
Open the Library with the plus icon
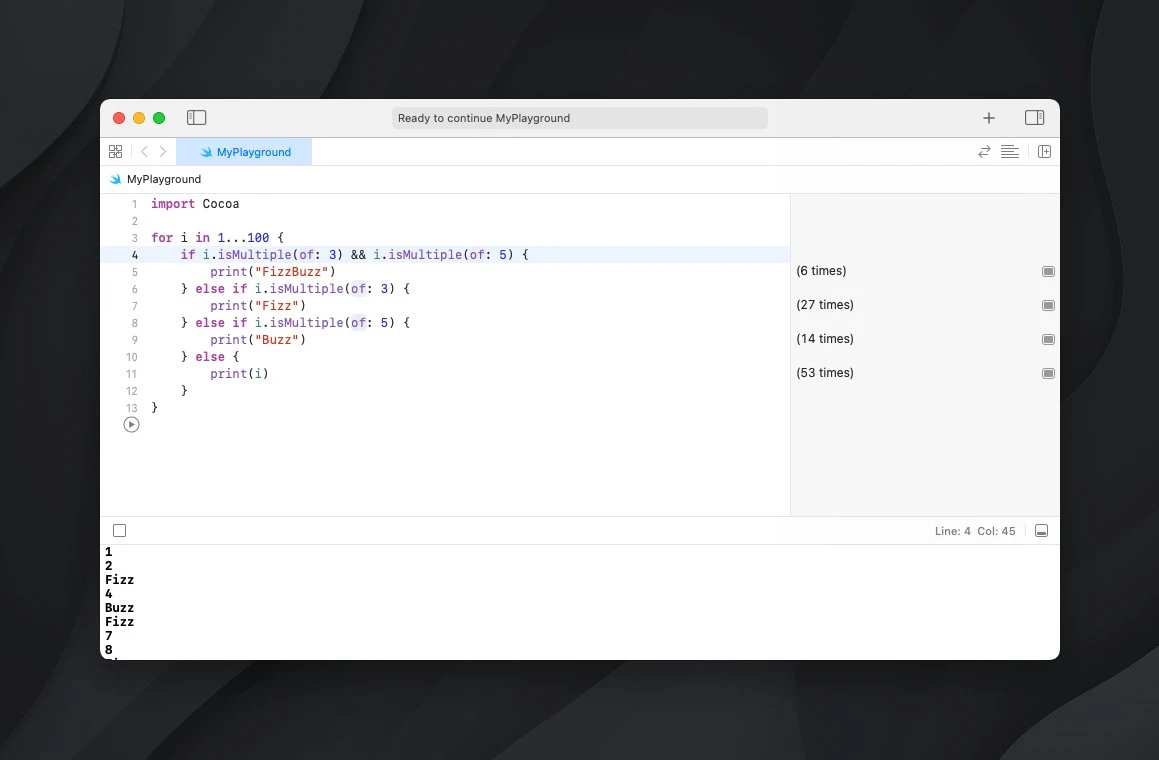[x=989, y=118]
